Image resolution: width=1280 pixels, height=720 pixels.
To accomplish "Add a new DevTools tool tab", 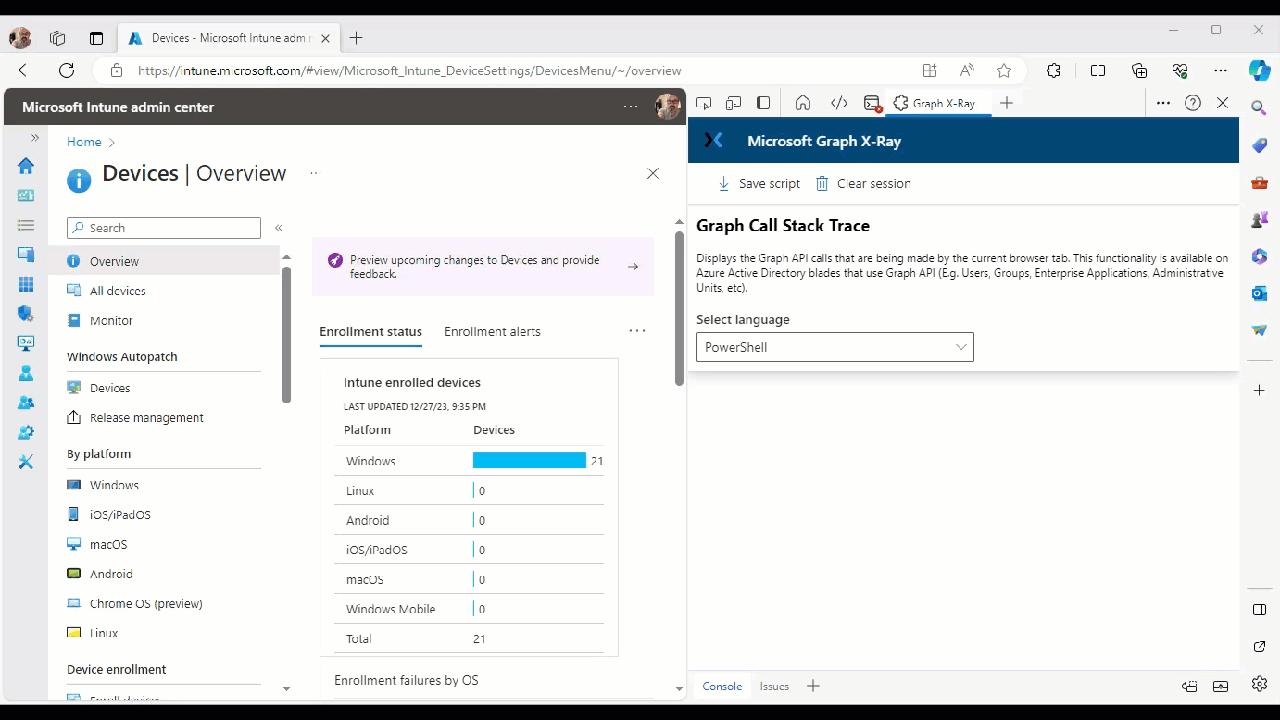I will [x=1007, y=103].
